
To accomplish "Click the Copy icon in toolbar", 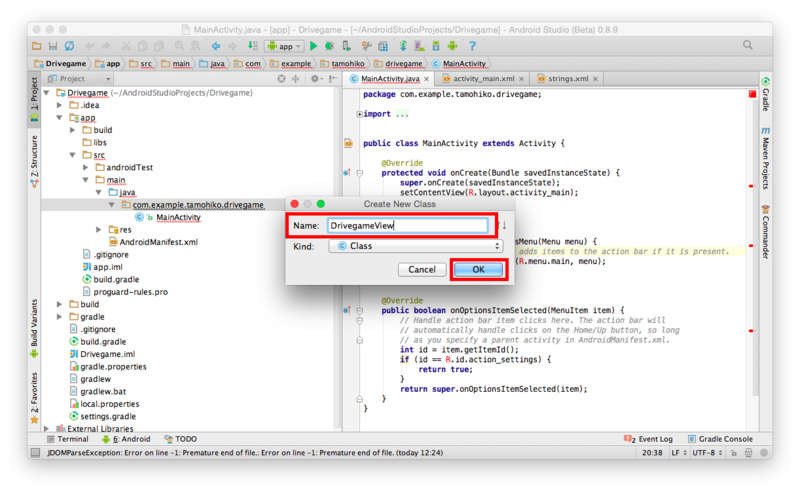I will [143, 46].
